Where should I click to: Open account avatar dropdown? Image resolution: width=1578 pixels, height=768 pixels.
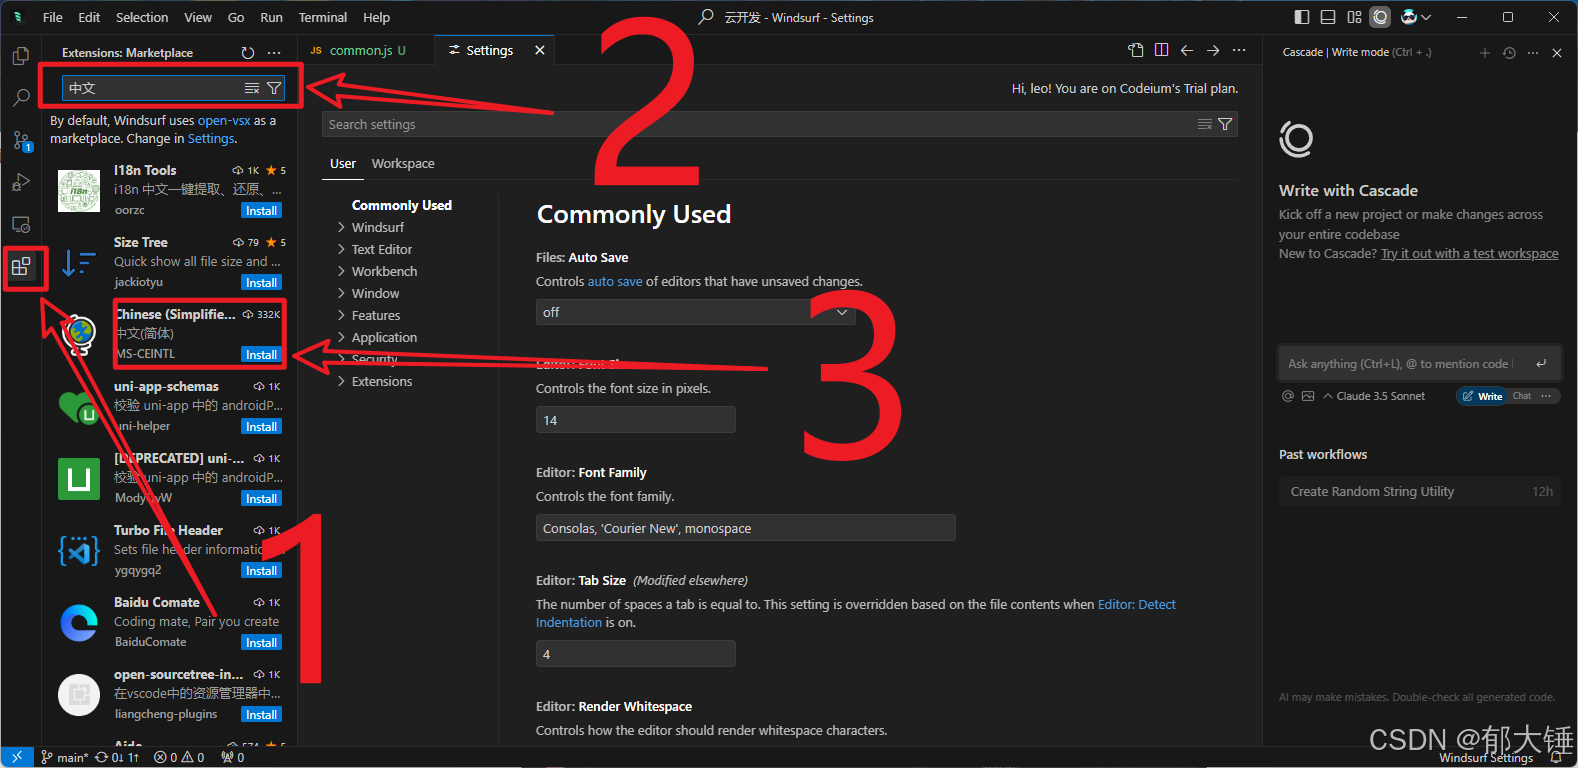(x=1416, y=17)
